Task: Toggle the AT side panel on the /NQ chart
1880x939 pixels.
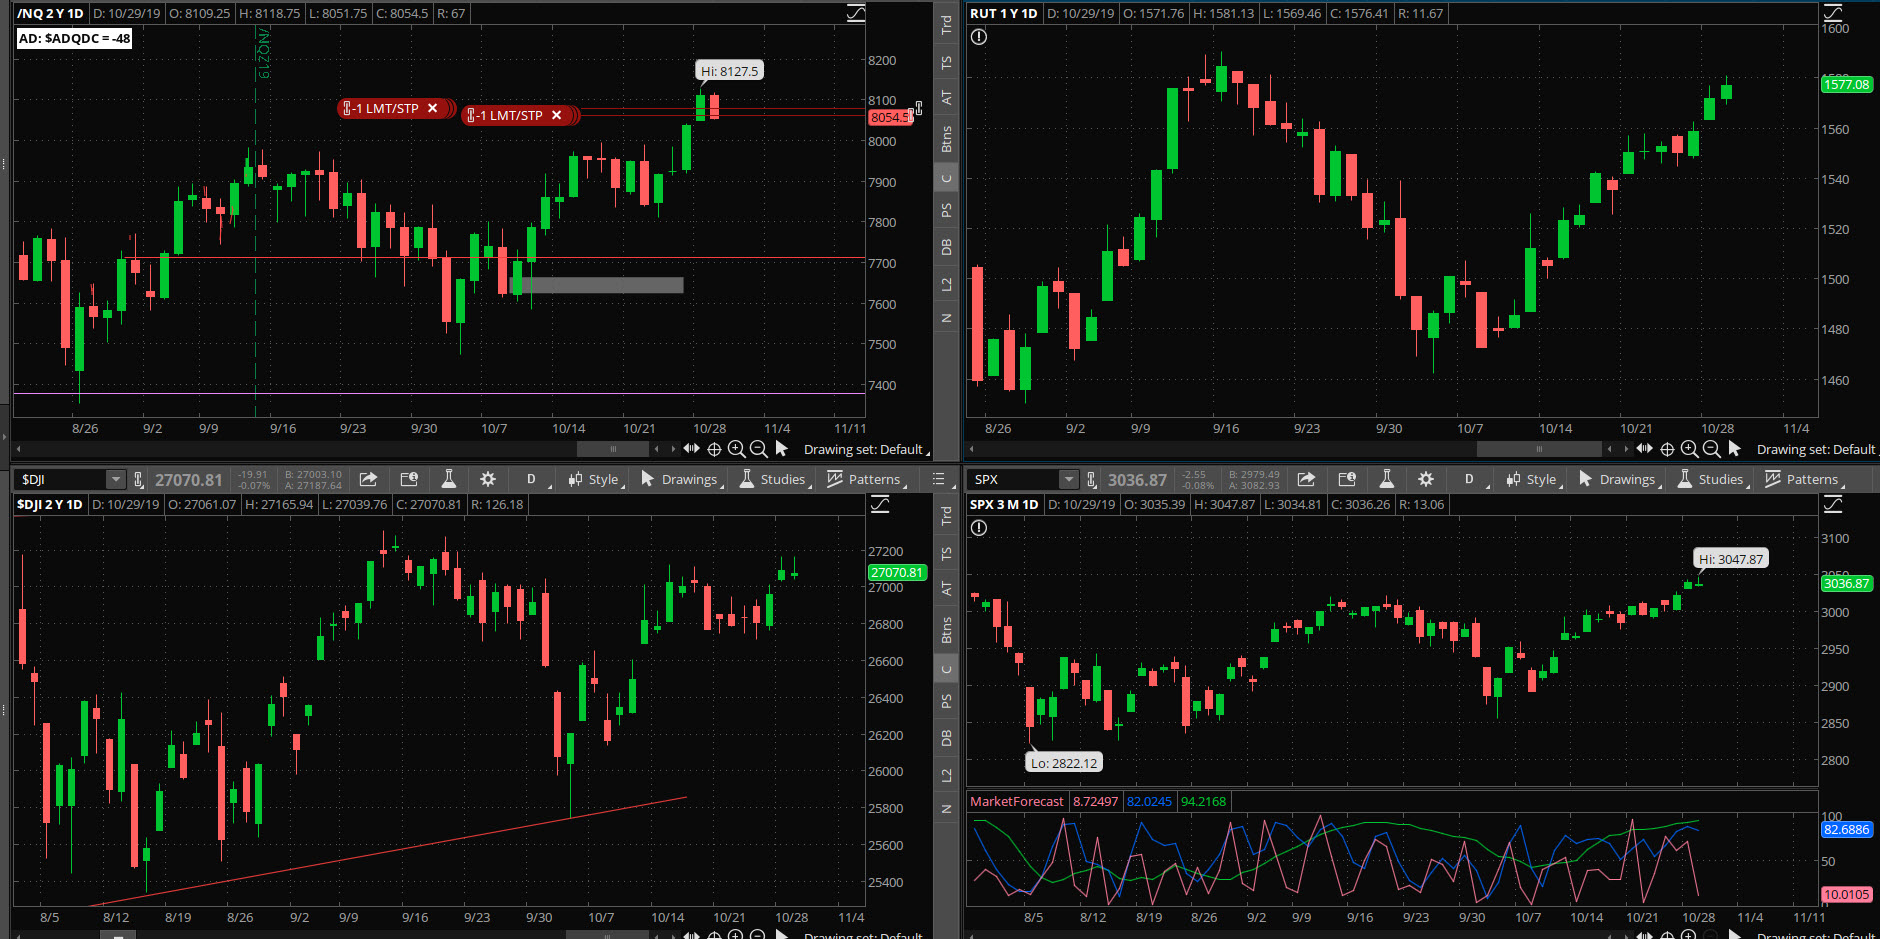Action: (946, 98)
